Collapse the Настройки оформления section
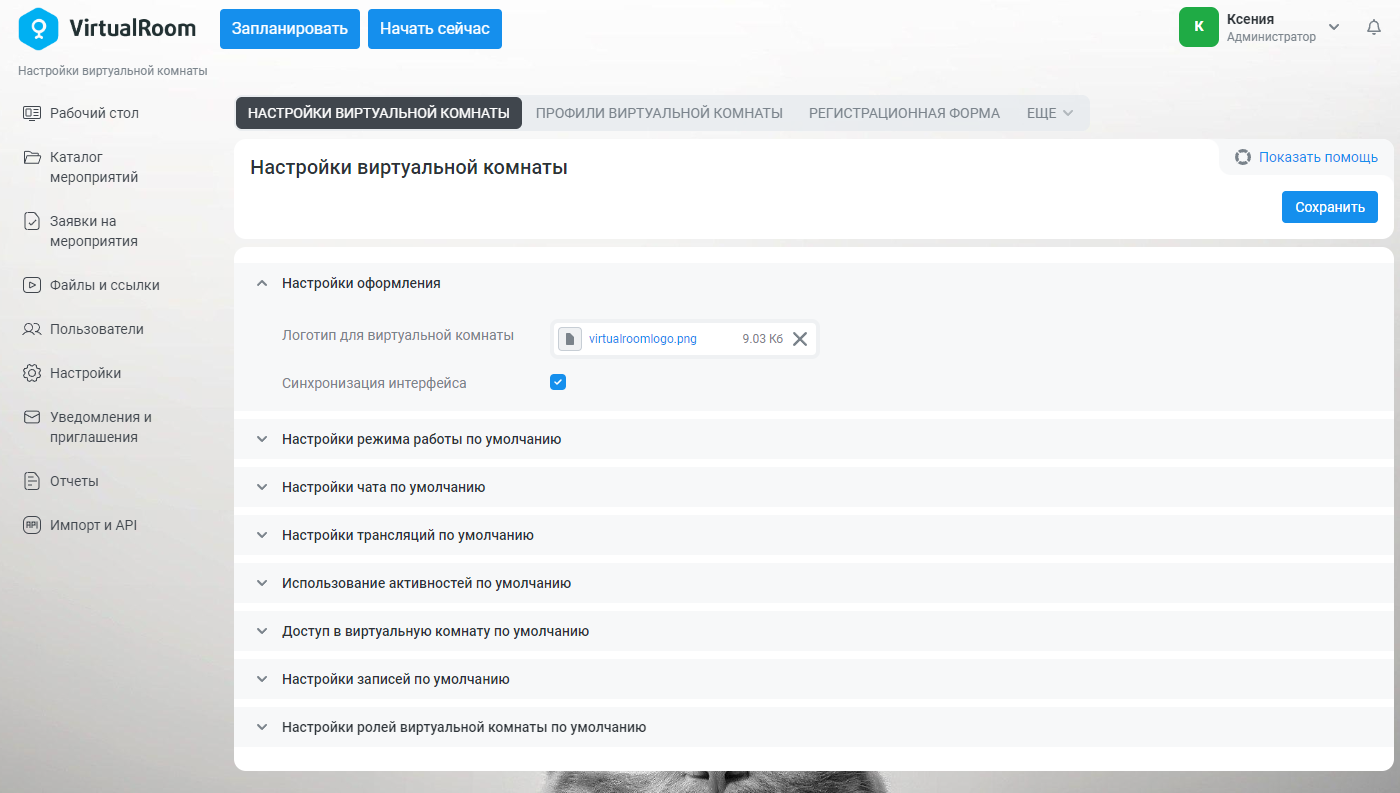 (x=262, y=283)
